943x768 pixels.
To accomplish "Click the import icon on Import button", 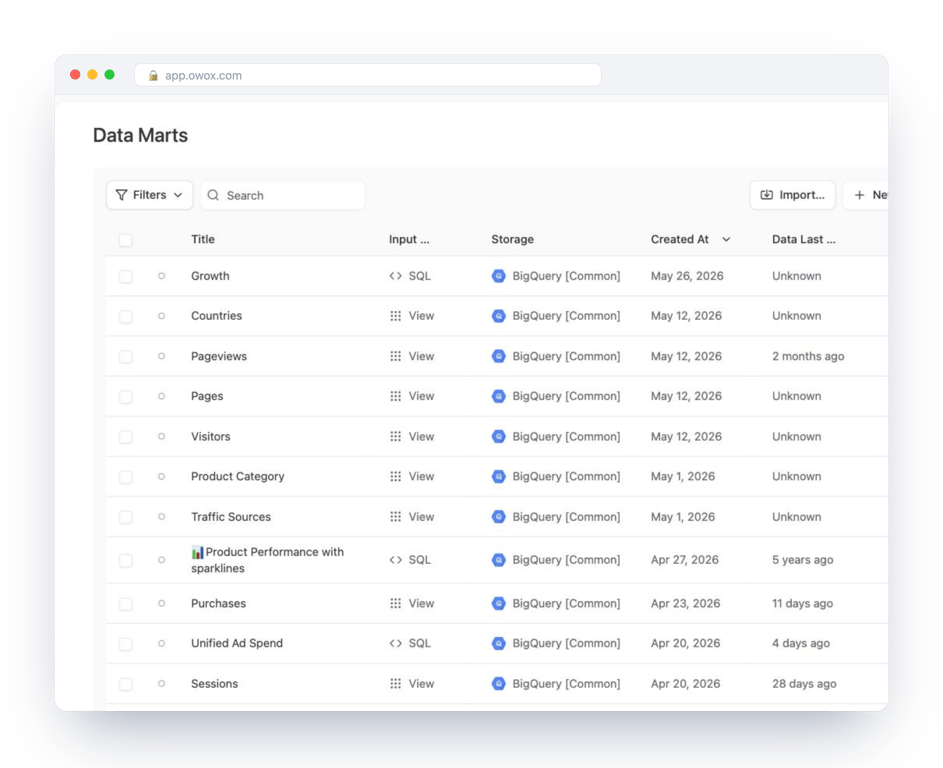I will pyautogui.click(x=767, y=195).
